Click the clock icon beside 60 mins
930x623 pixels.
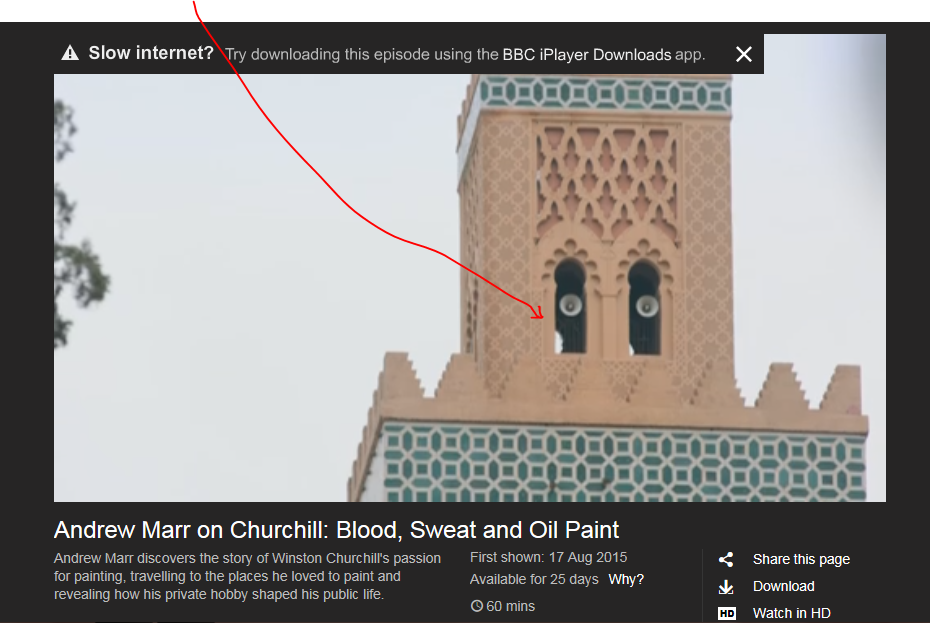click(477, 606)
